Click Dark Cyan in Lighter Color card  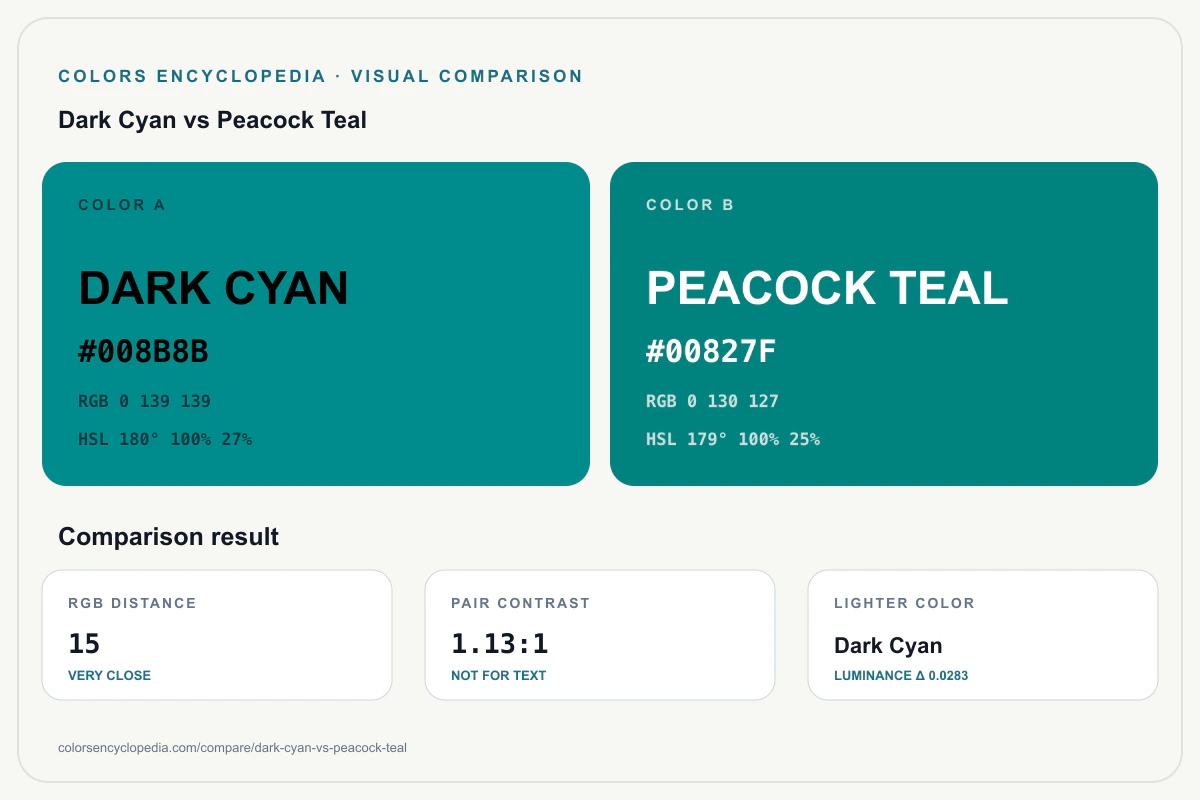pyautogui.click(x=888, y=645)
